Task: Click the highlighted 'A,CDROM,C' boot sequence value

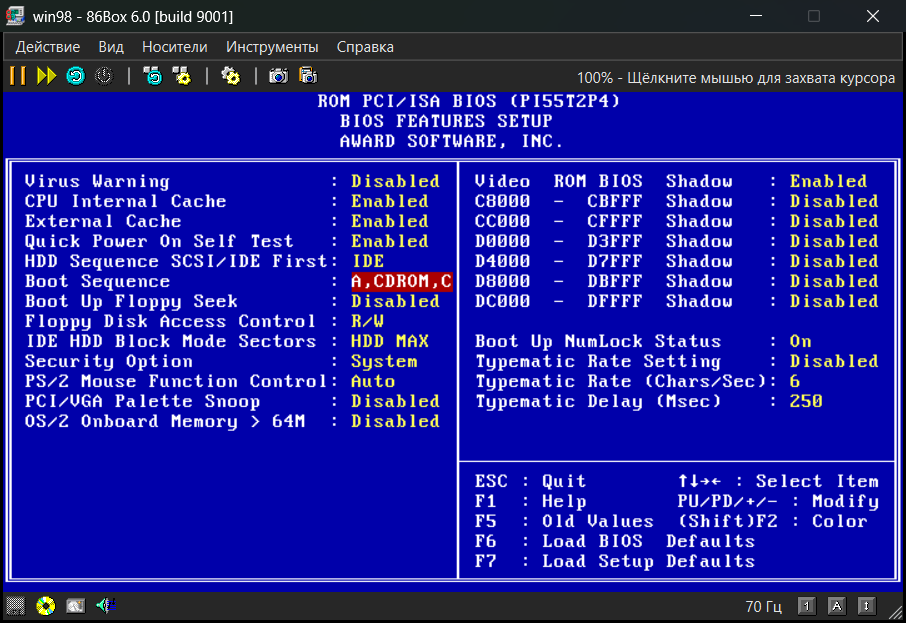Action: [402, 281]
